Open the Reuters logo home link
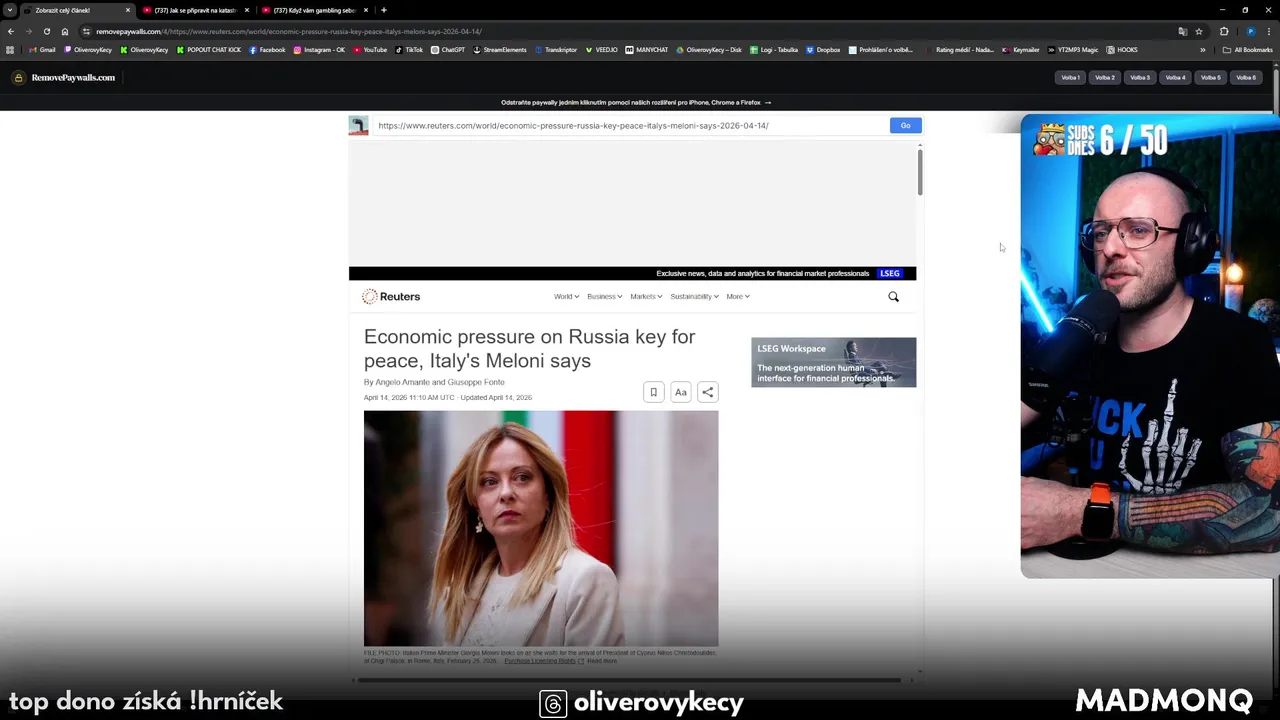 tap(391, 297)
